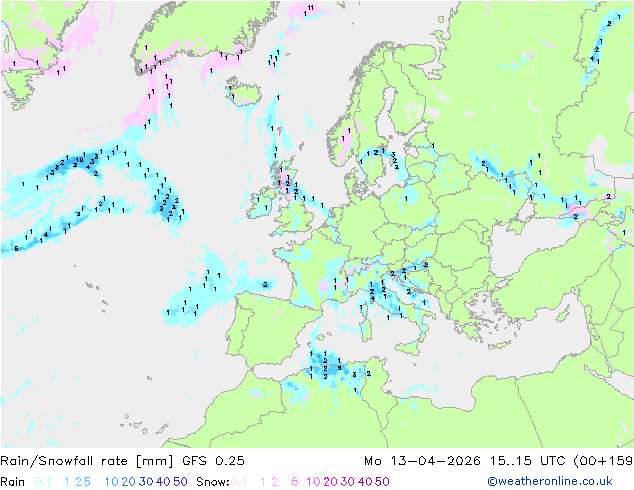The image size is (634, 490).
Task: Select the Rain legend 50 color value
Action: (x=180, y=482)
